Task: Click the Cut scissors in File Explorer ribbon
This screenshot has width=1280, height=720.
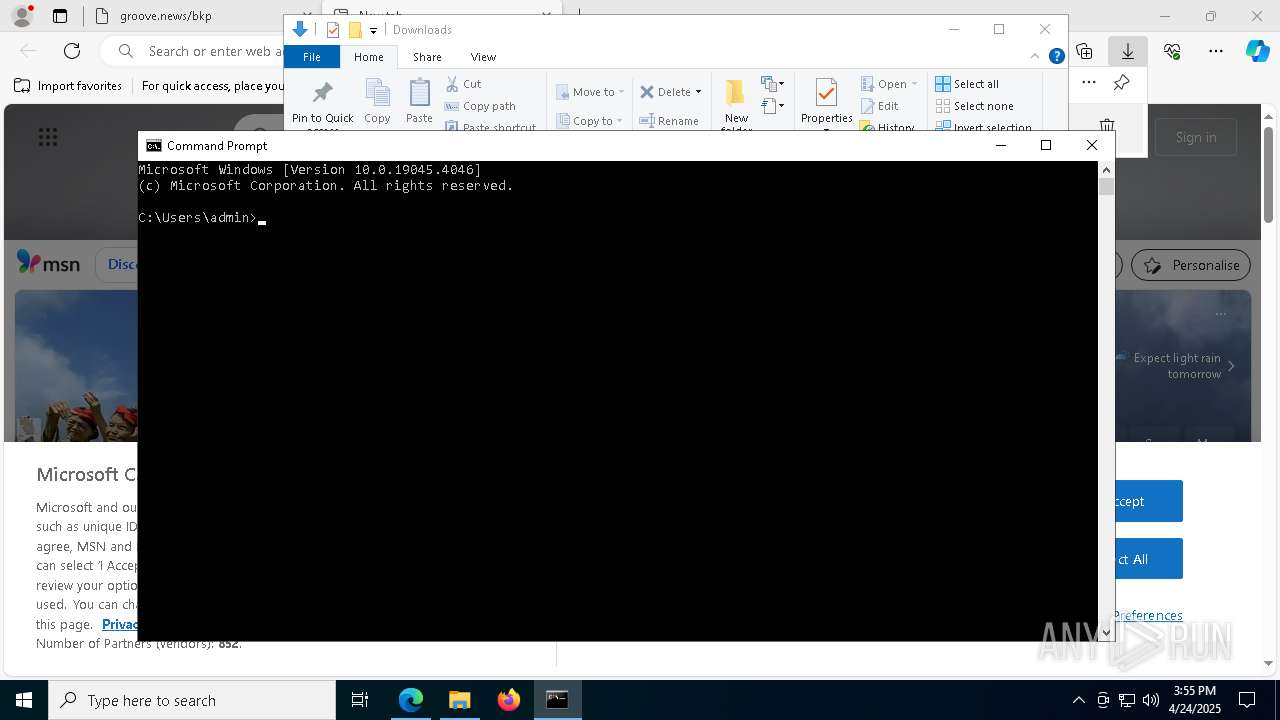Action: [453, 84]
